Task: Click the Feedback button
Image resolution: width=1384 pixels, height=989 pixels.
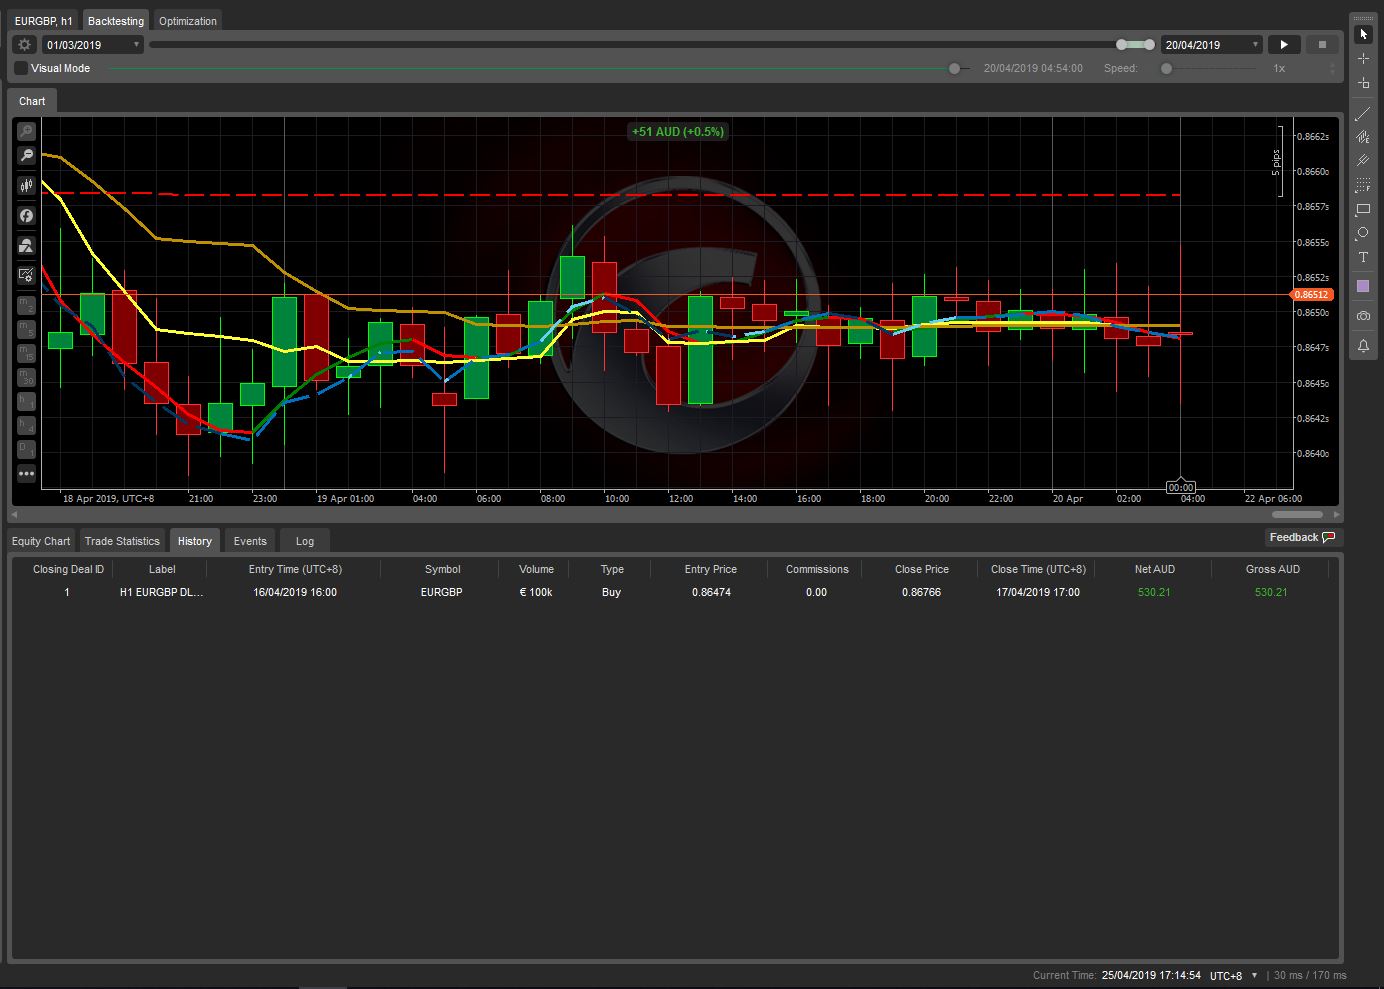Action: coord(1302,537)
